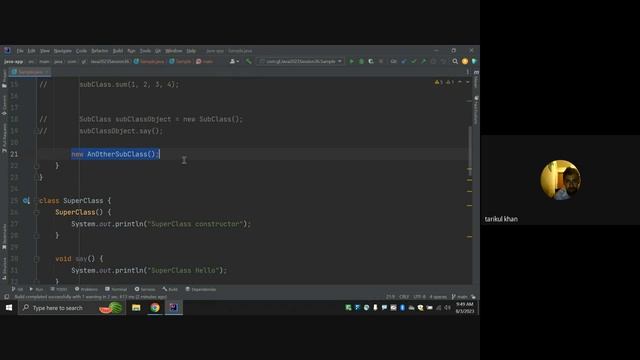This screenshot has height=360, width=640.
Task: Open the Dependencies tool window button
Action: pos(200,289)
